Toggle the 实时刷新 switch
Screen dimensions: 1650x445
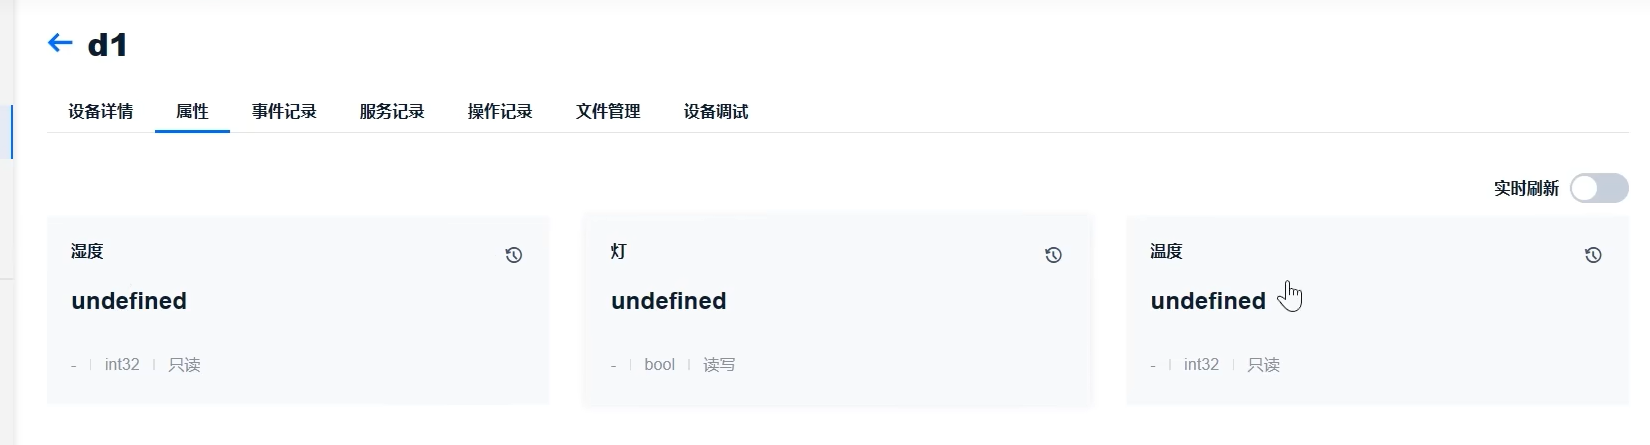1599,188
